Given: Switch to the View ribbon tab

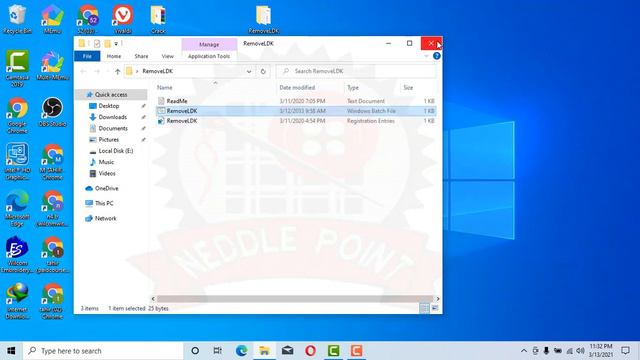Looking at the screenshot, I should (x=167, y=56).
